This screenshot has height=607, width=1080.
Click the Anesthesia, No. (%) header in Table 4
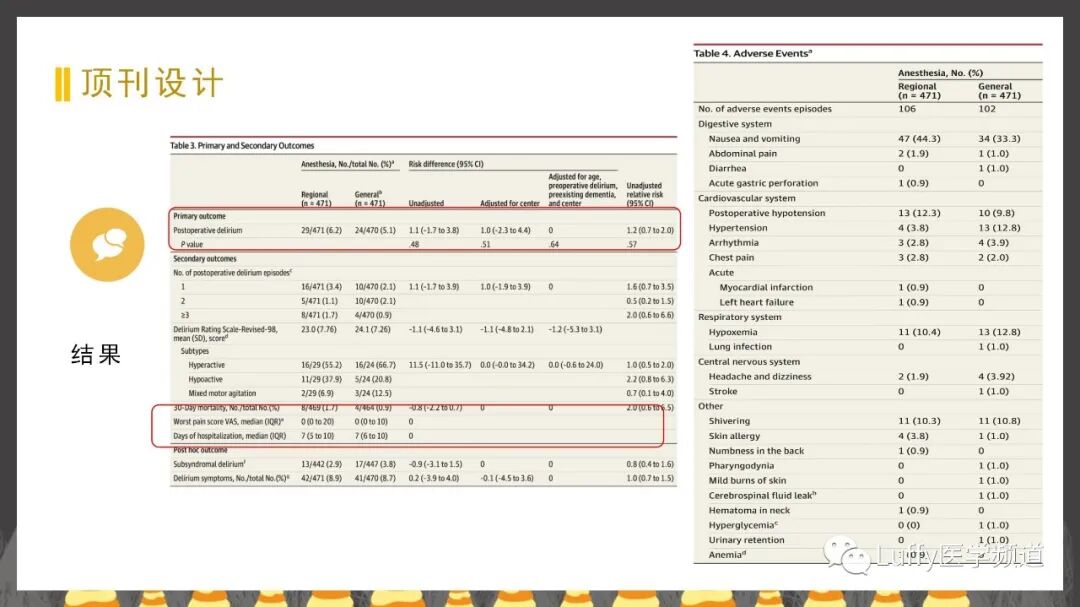pos(940,72)
